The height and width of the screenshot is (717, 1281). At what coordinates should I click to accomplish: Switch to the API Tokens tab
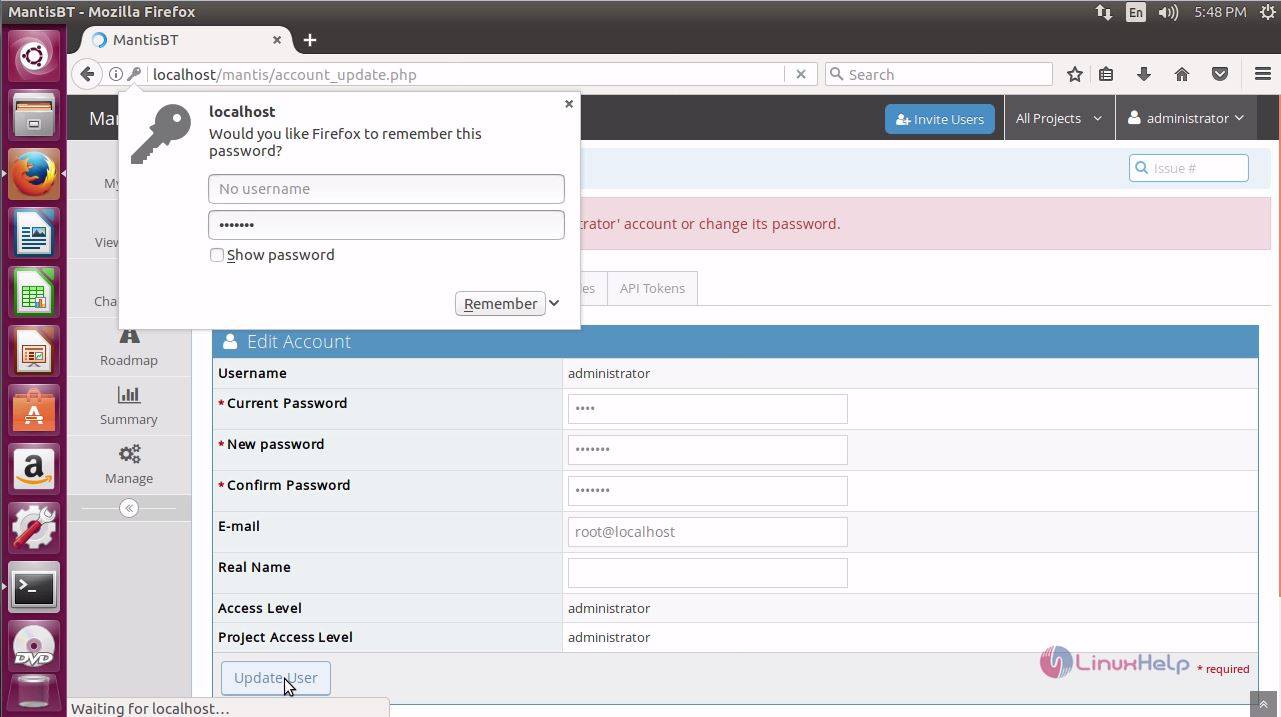(x=652, y=288)
